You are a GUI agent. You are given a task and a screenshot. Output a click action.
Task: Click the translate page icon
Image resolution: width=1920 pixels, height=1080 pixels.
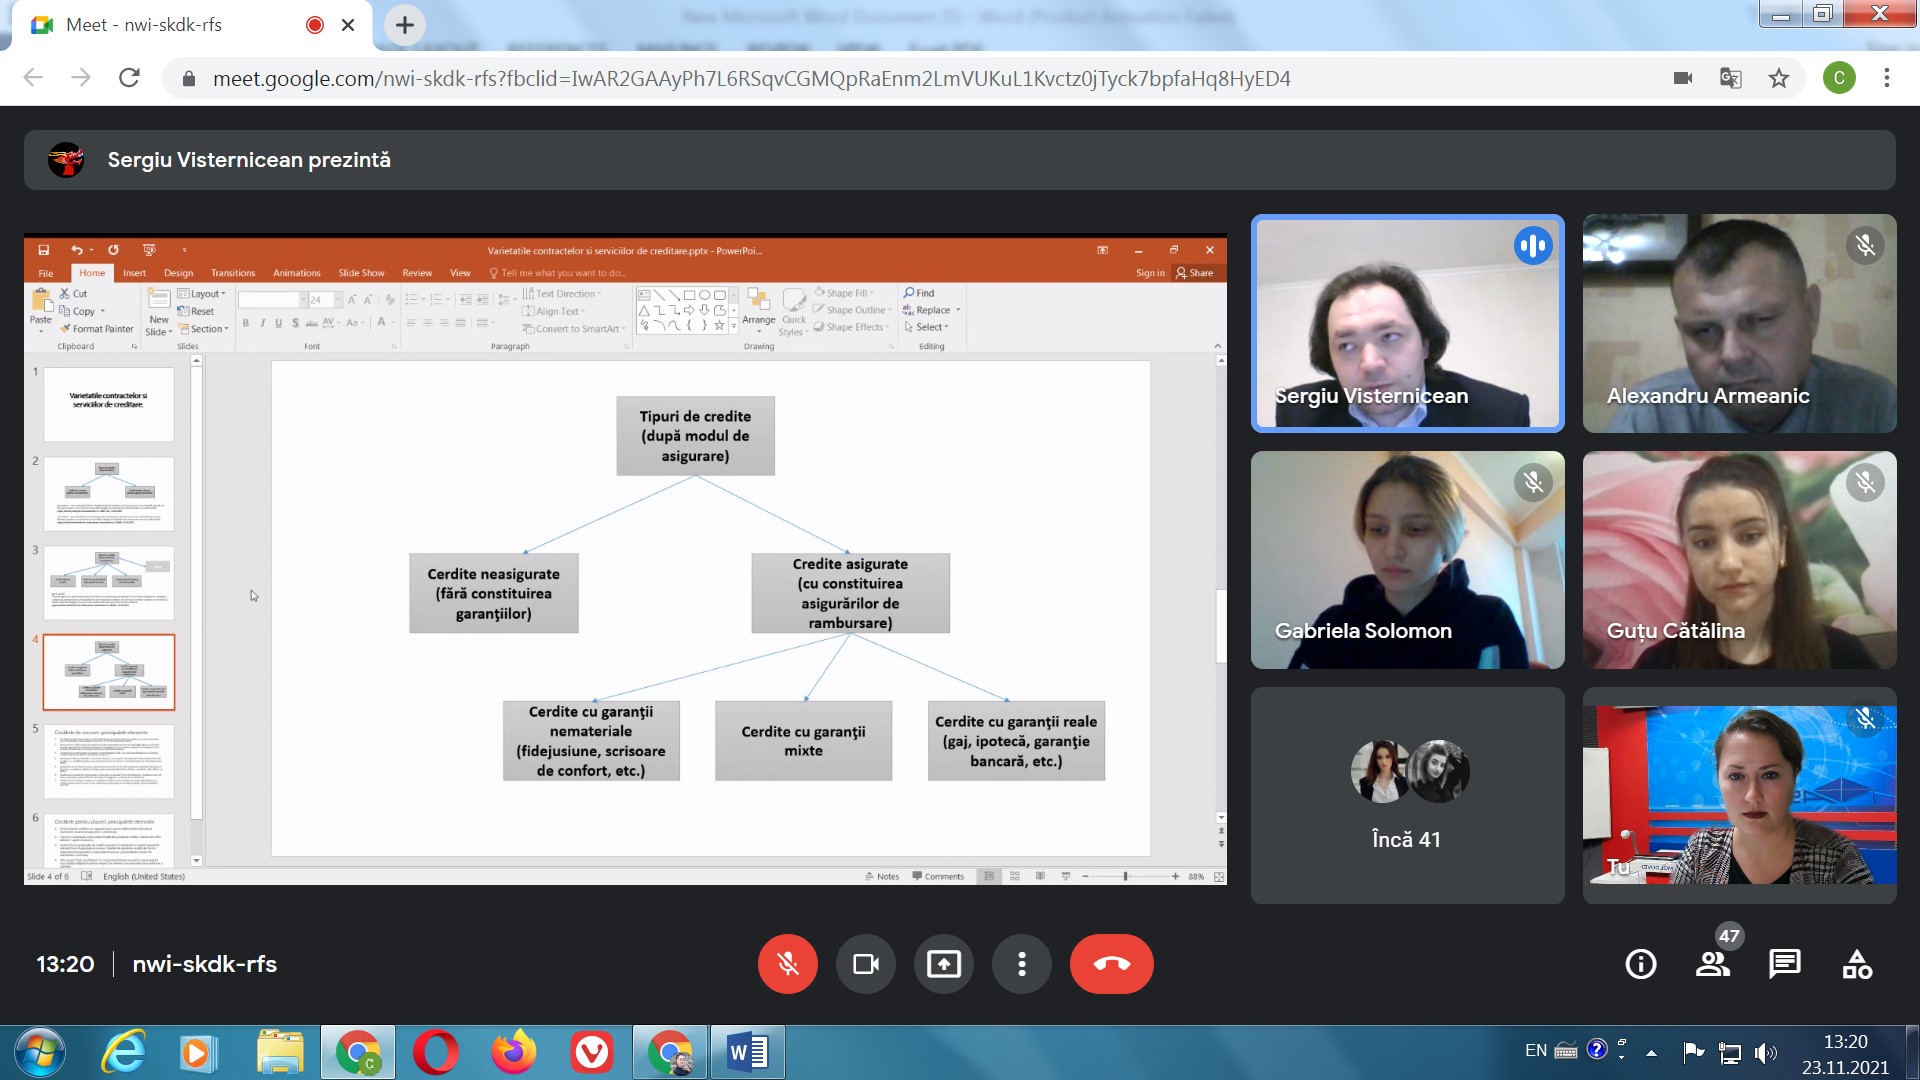[1731, 78]
